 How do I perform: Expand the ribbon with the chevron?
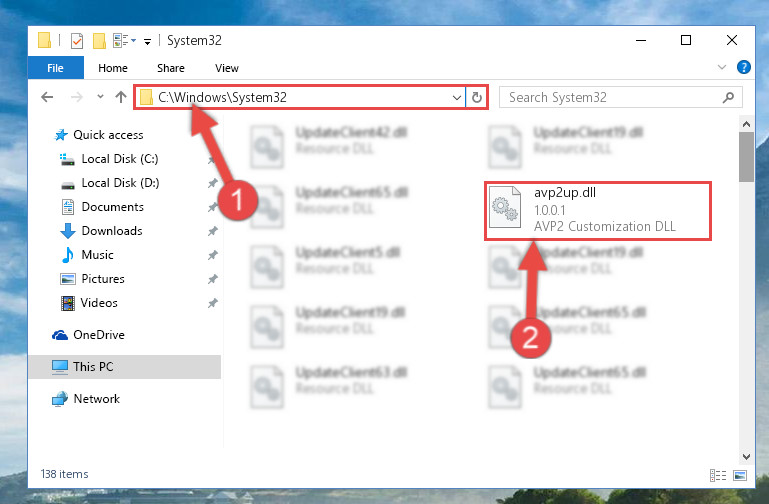pyautogui.click(x=721, y=67)
